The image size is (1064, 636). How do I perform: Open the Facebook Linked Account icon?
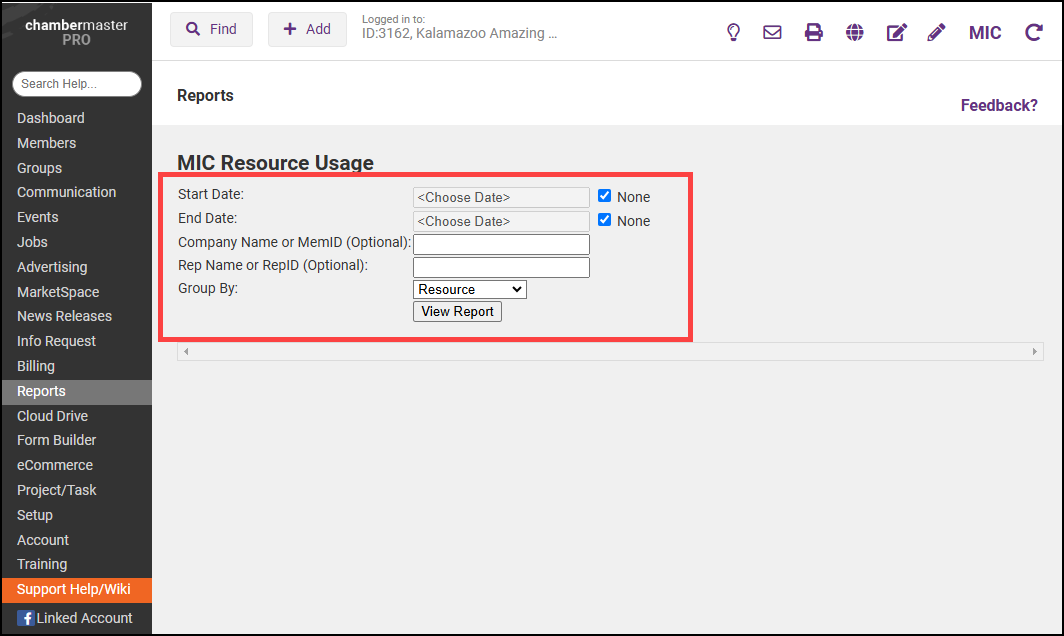tap(26, 618)
